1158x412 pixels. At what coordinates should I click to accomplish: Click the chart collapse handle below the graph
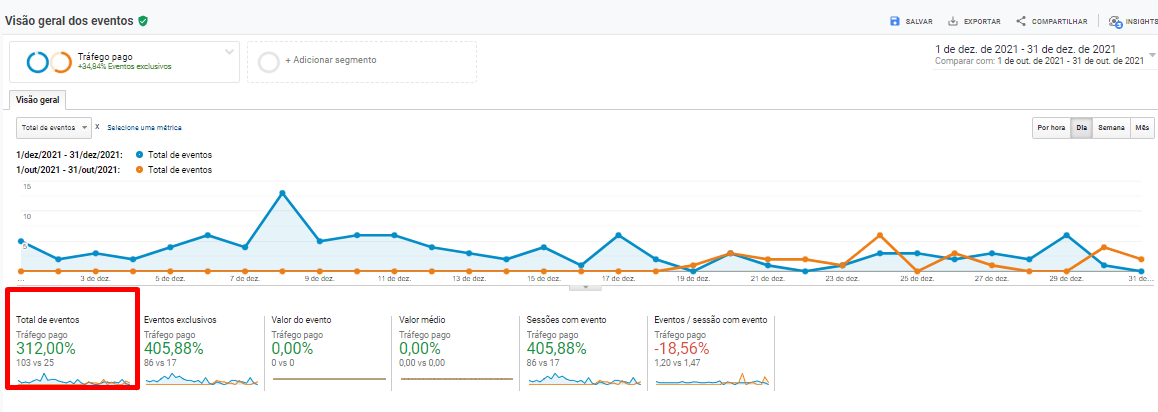(x=584, y=287)
